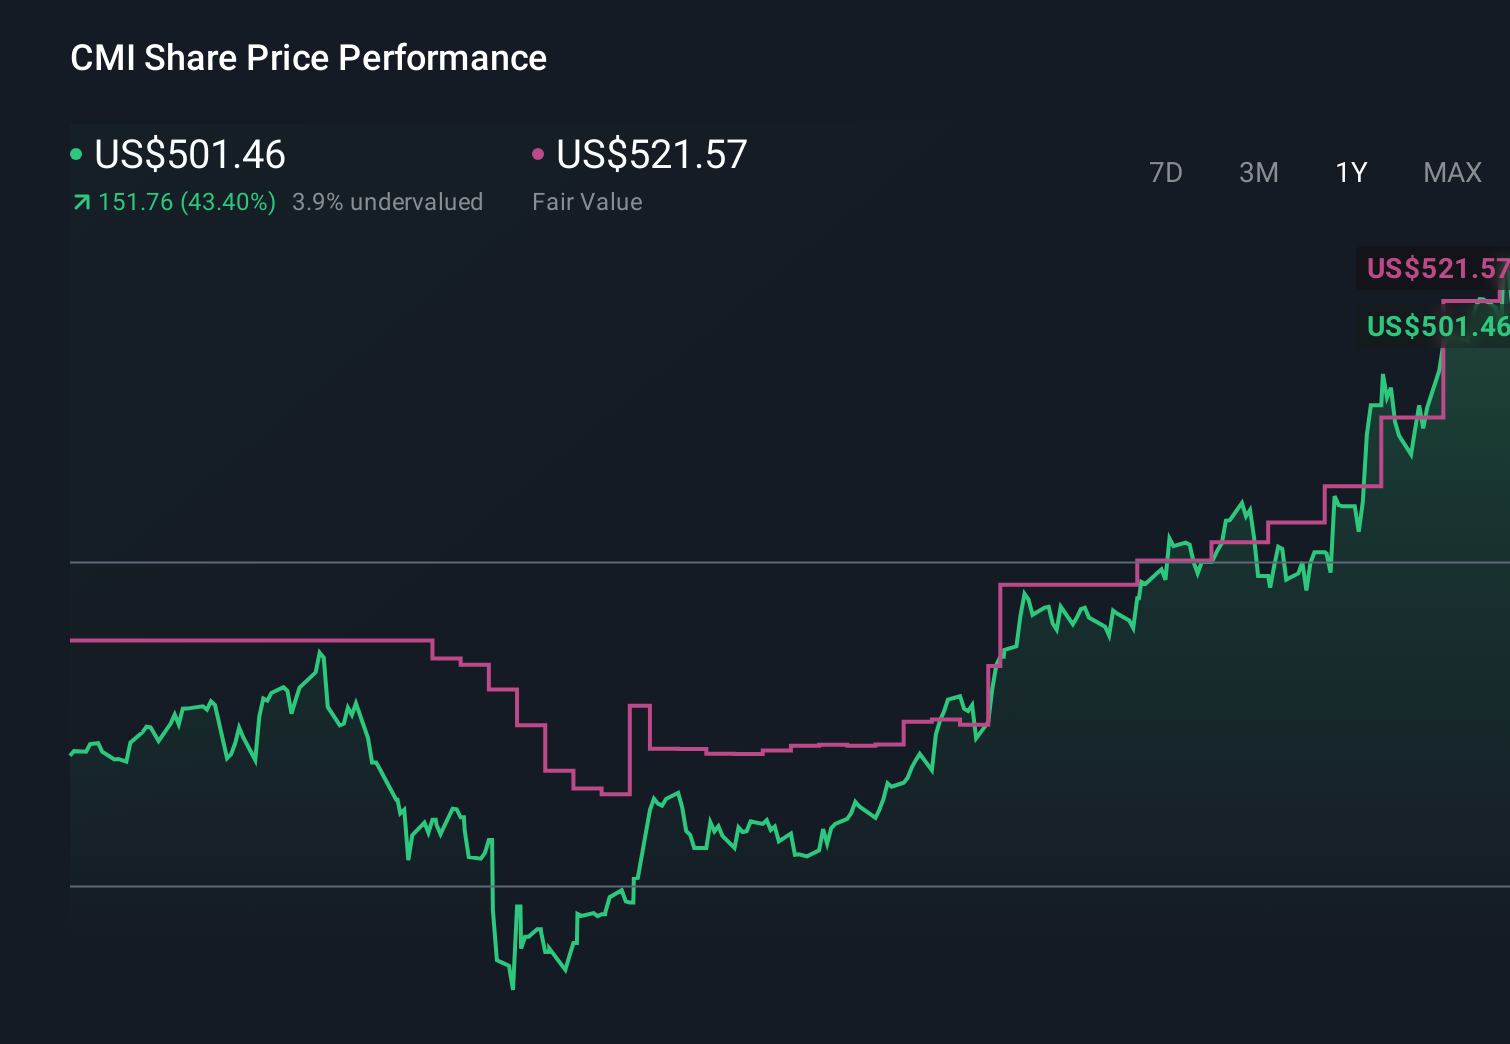Click the lowest trough of green price line
The image size is (1510, 1044).
[513, 987]
